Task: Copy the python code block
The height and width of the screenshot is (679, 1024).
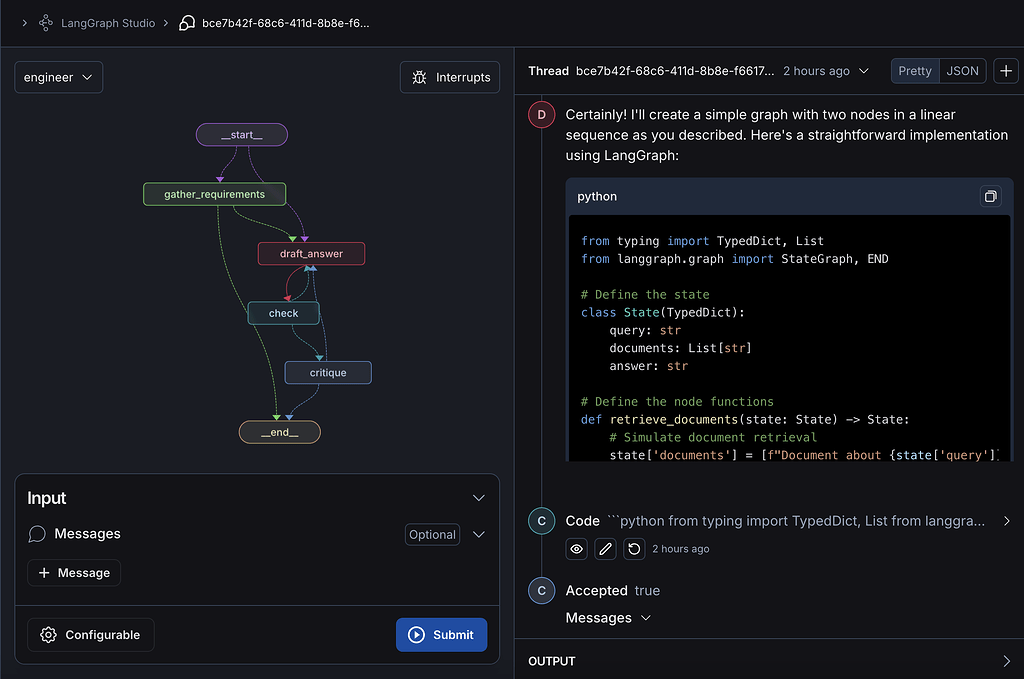Action: (990, 197)
